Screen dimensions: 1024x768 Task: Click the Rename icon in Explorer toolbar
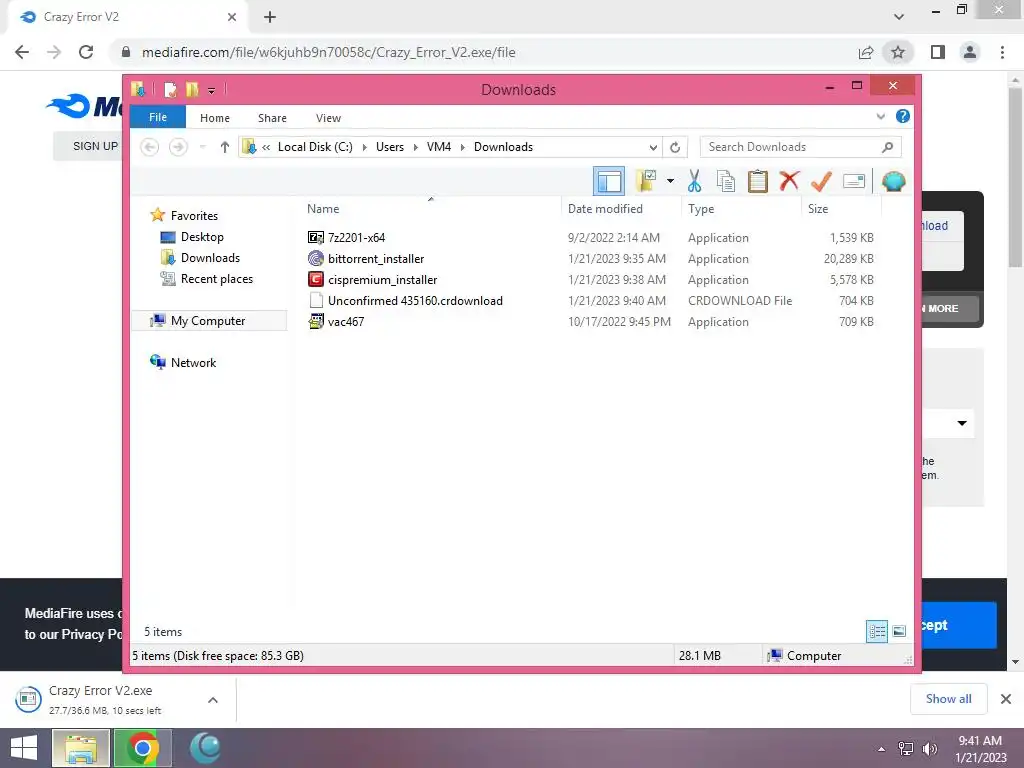pos(854,181)
